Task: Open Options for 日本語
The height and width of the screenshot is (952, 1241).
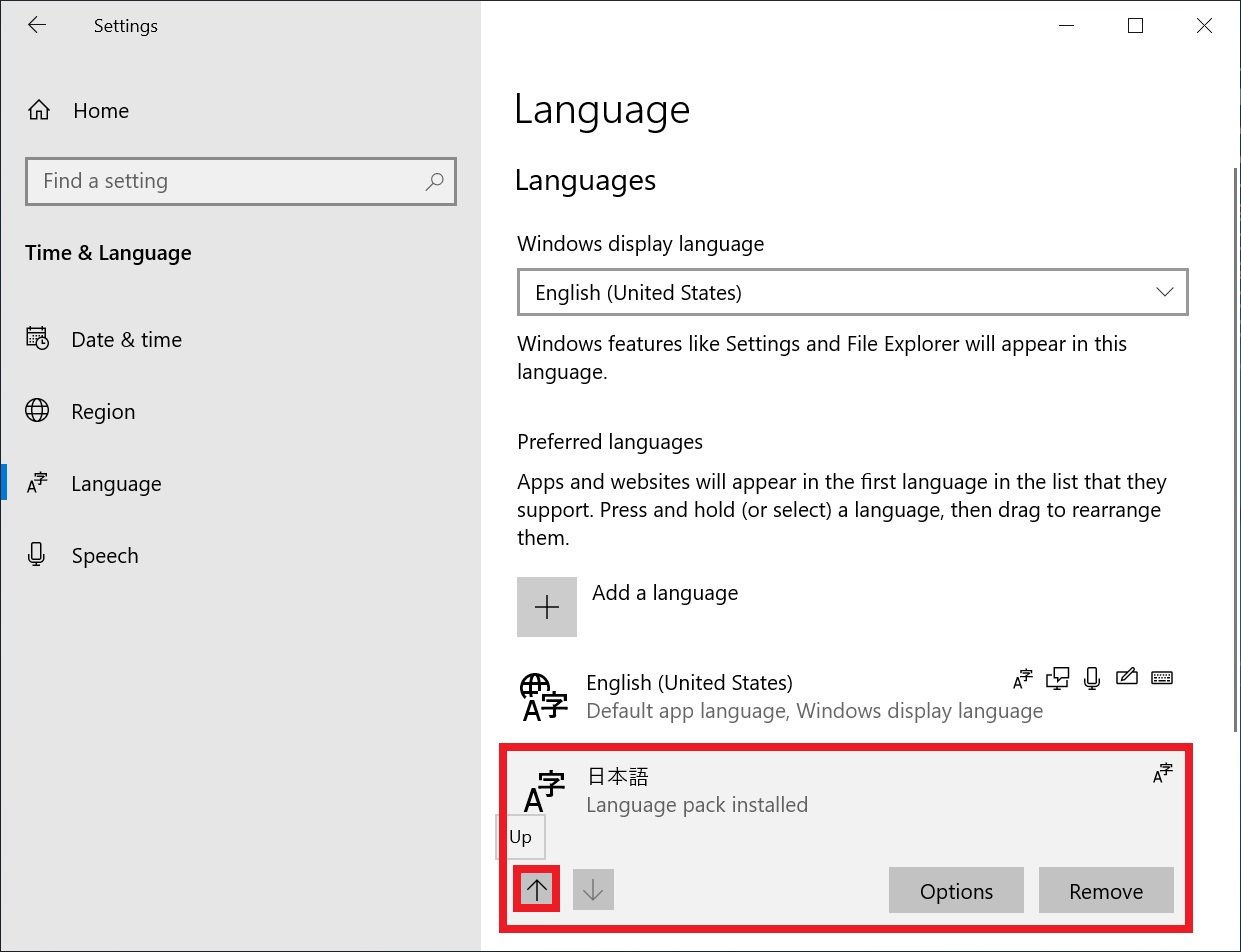Action: 956,891
